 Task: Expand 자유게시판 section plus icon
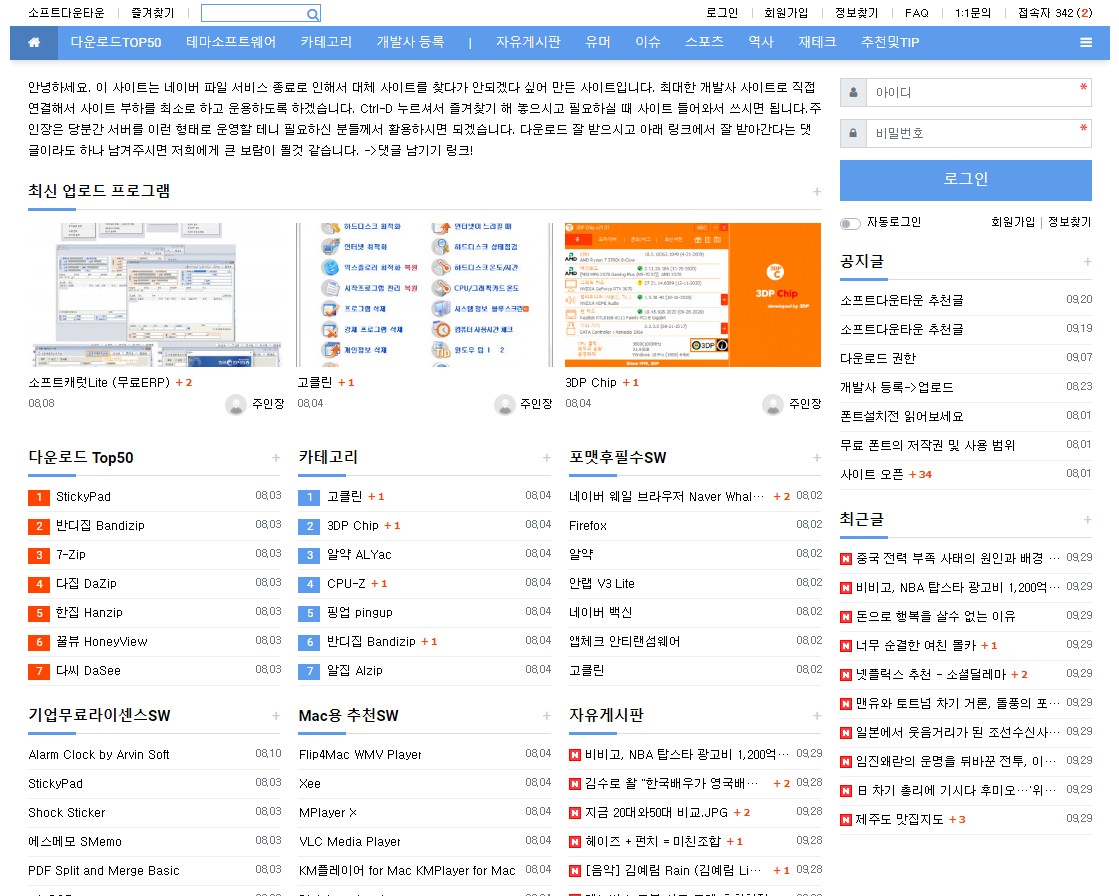[816, 716]
